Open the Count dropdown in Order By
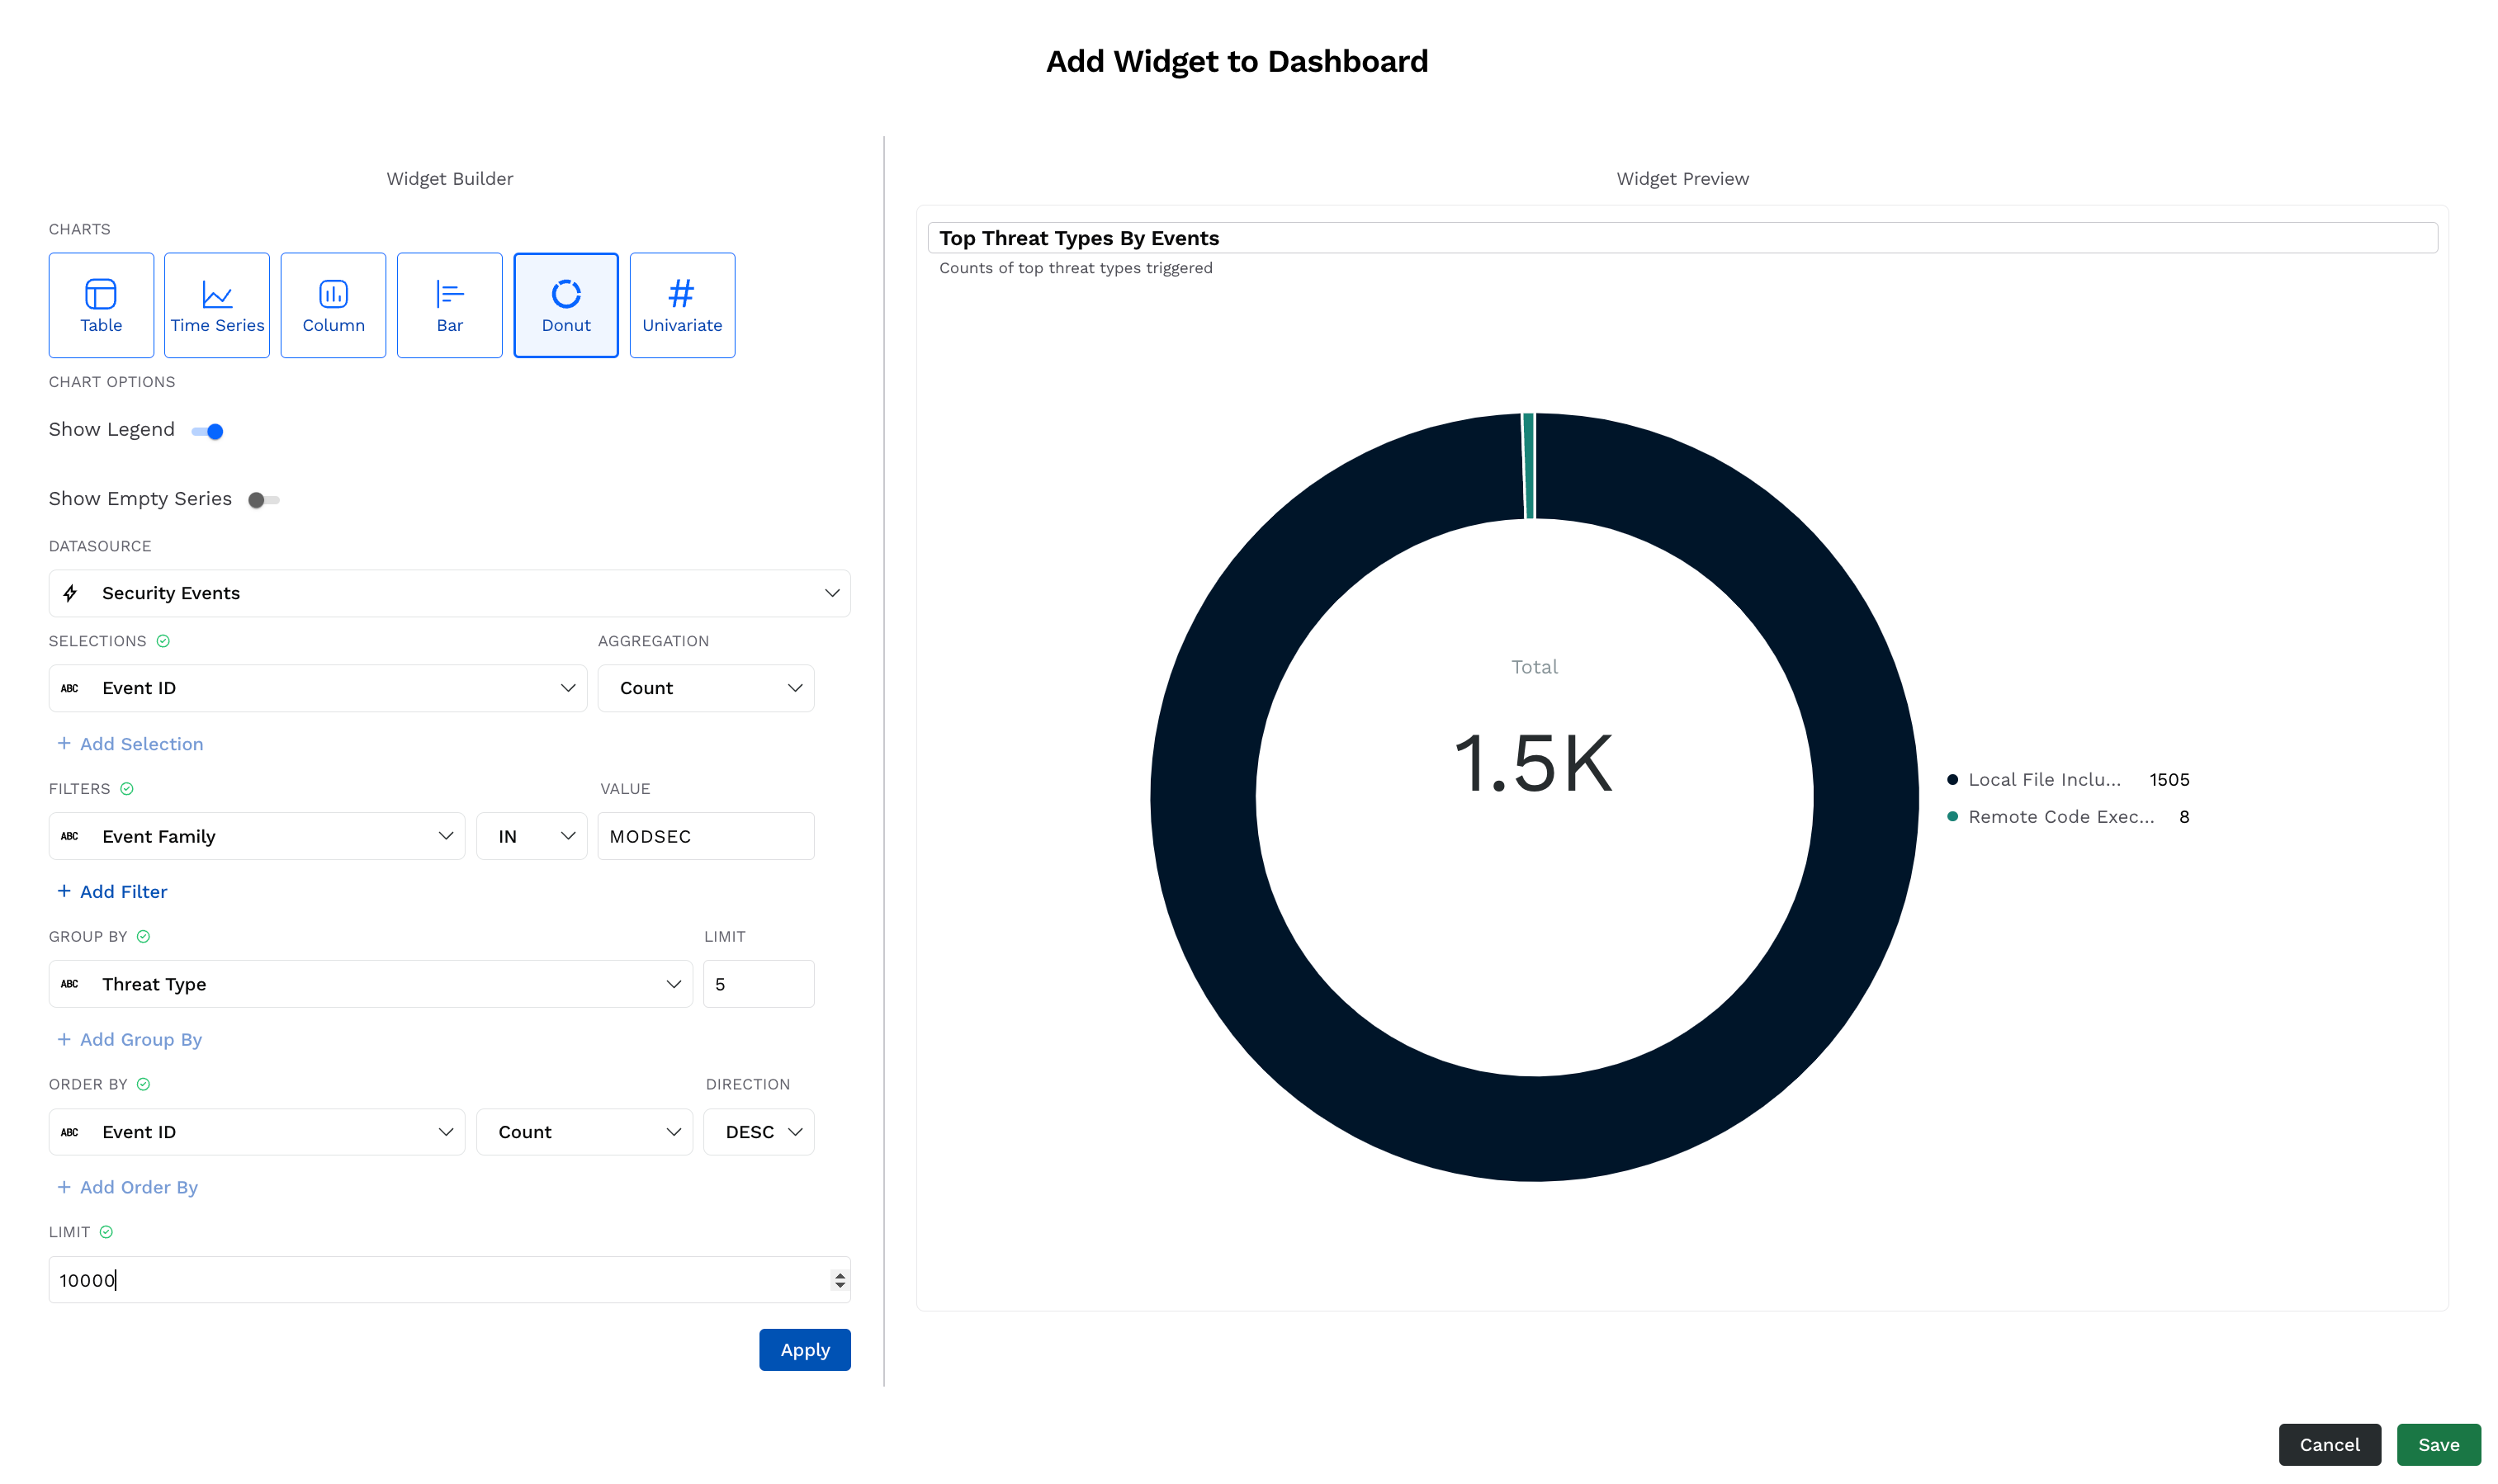Screen dimensions: 2498x1484 point(584,1132)
